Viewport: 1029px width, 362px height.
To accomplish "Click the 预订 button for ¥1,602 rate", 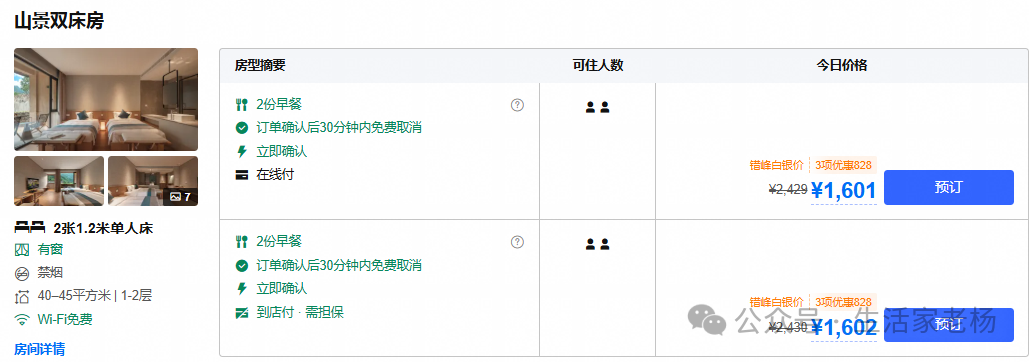I will 948,325.
